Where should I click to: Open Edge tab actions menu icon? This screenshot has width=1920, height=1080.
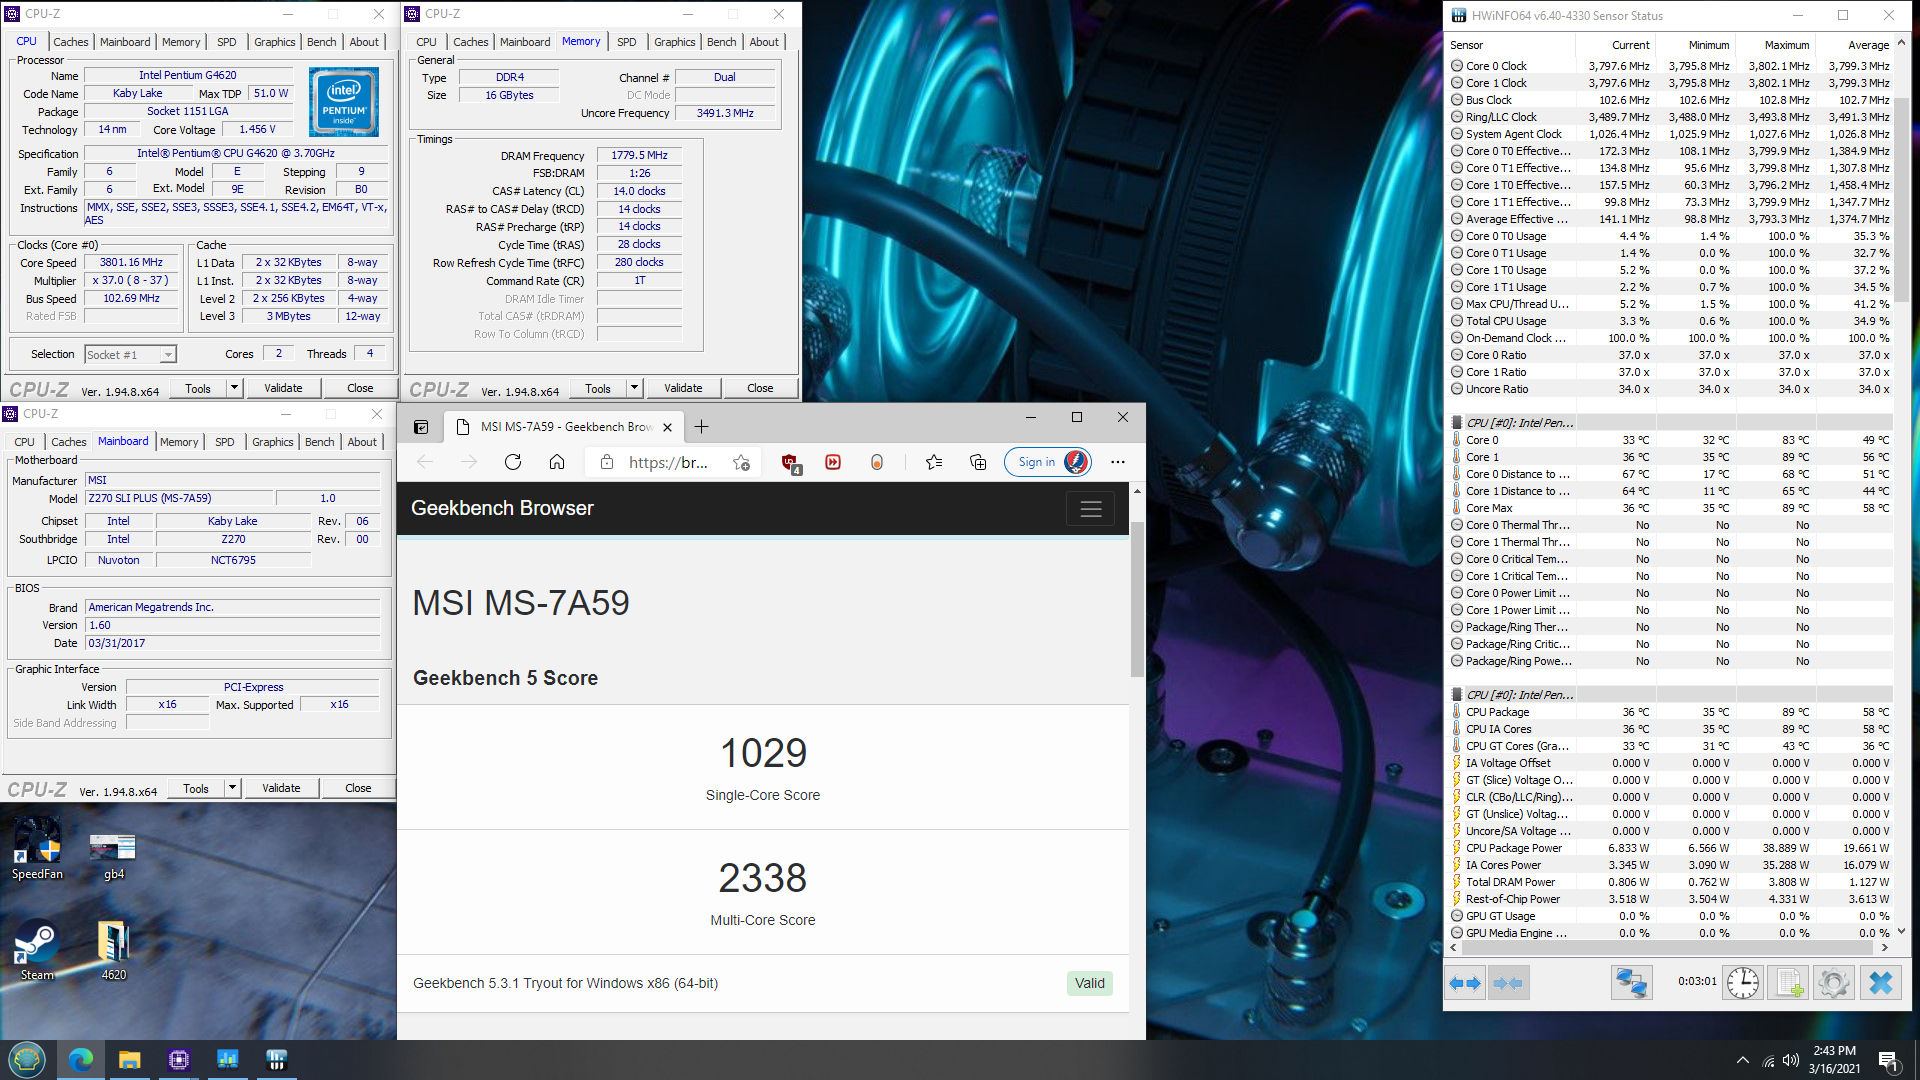coord(421,427)
